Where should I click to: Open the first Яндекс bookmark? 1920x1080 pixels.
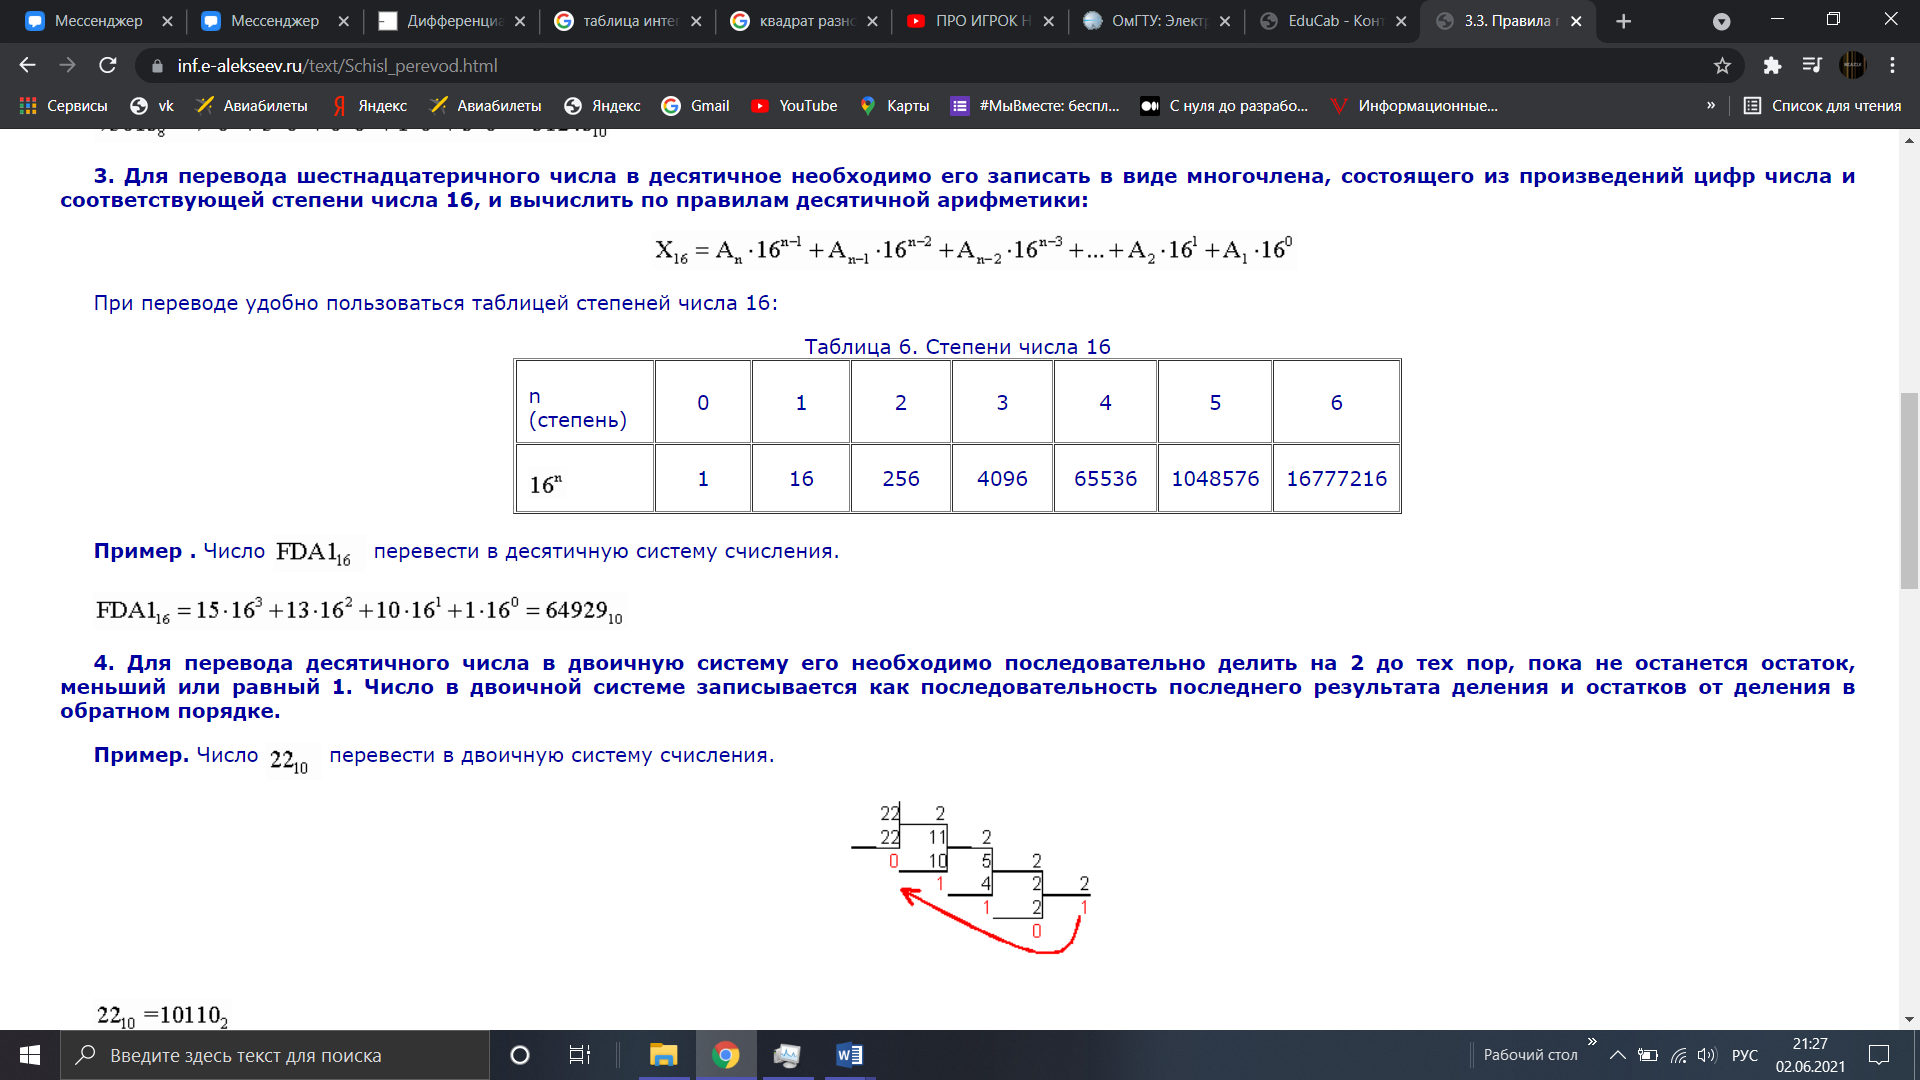(x=370, y=105)
